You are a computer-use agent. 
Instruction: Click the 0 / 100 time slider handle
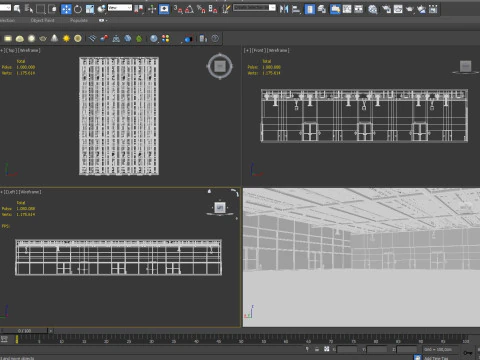pos(25,331)
